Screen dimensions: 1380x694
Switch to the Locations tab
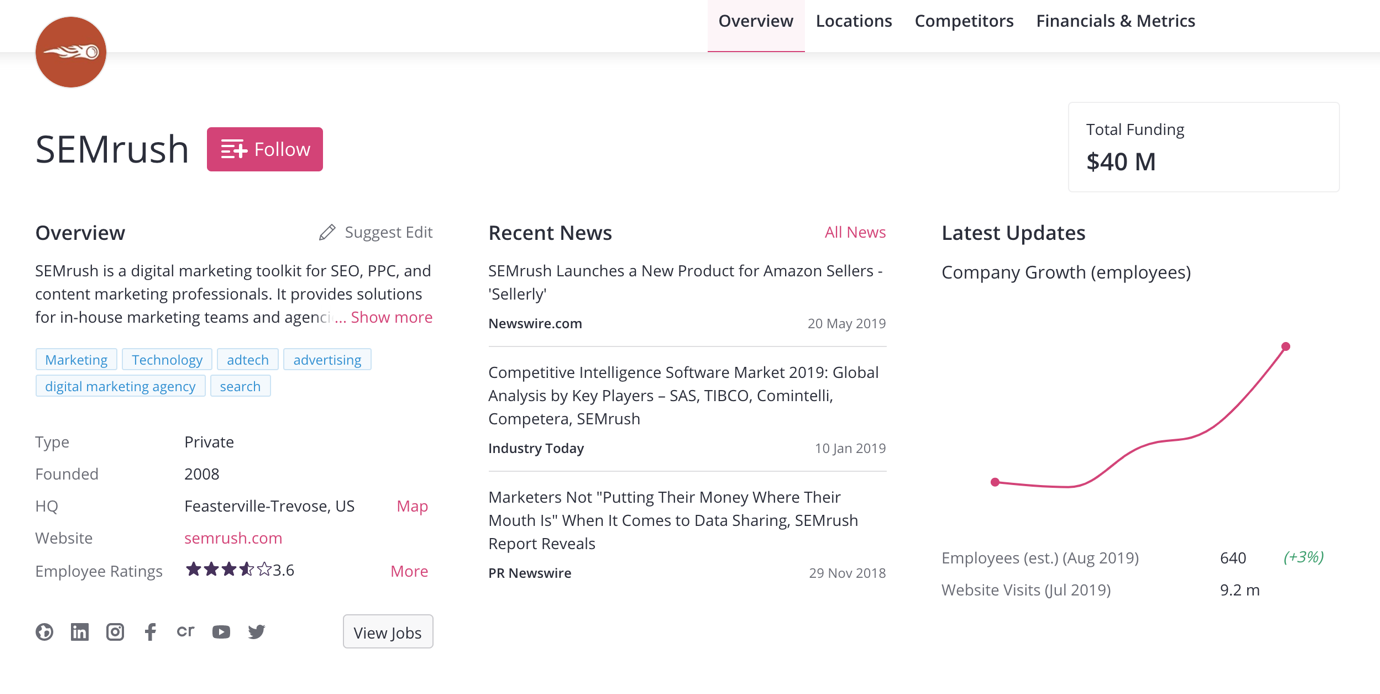[853, 21]
